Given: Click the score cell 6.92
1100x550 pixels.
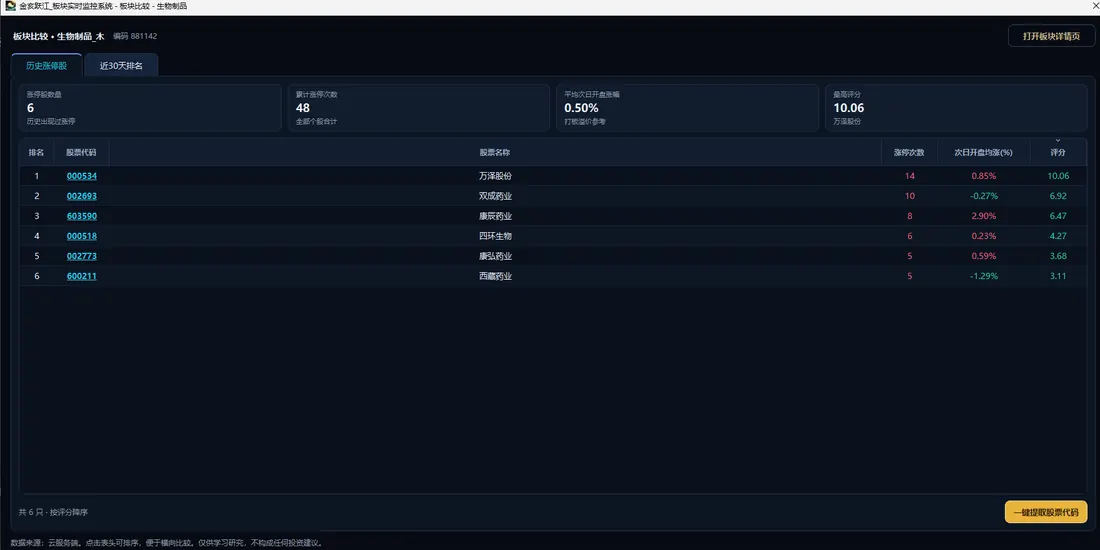Looking at the screenshot, I should 1058,196.
